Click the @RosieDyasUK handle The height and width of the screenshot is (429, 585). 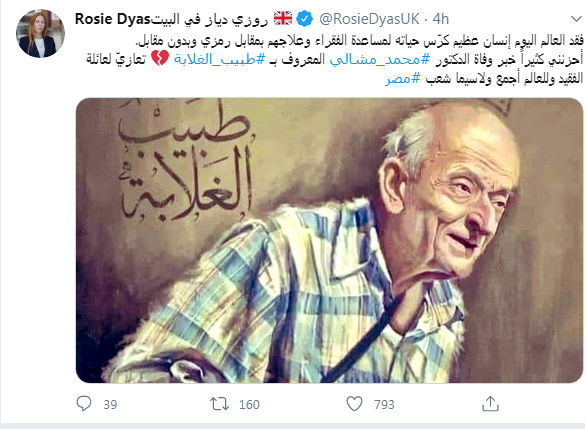369,19
